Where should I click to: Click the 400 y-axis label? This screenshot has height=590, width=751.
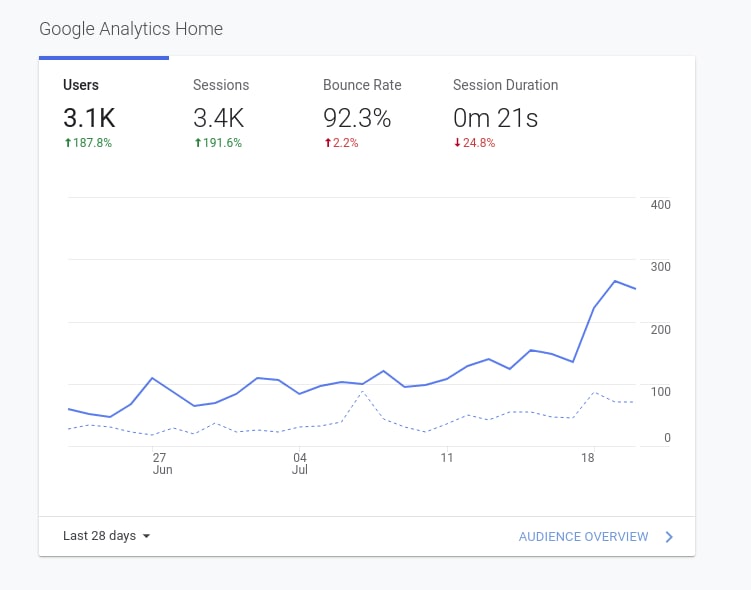point(660,205)
